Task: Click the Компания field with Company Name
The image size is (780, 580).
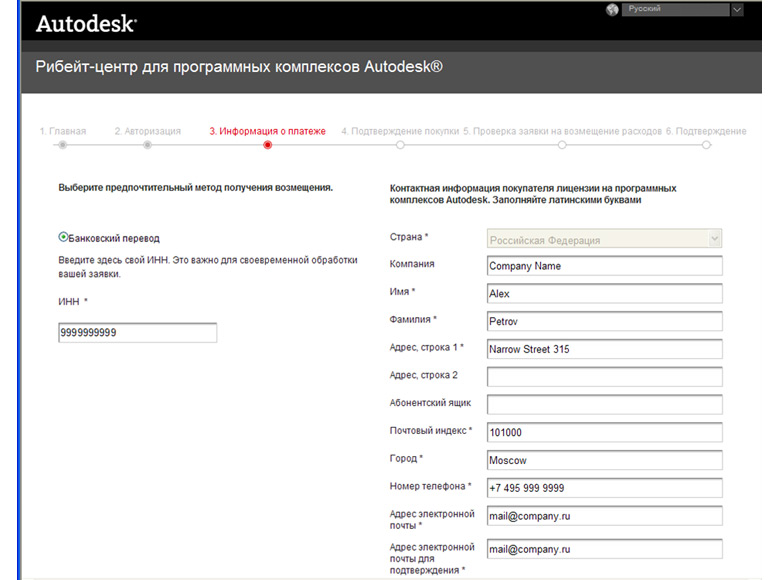Action: [604, 266]
